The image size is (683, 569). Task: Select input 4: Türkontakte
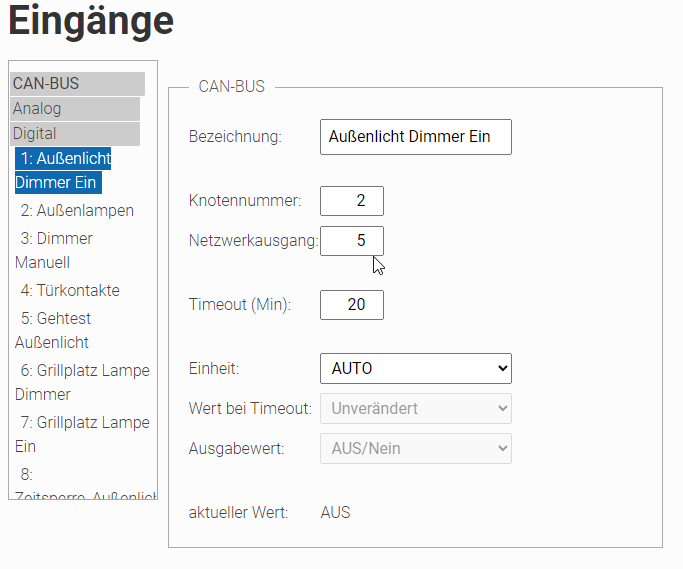point(70,291)
